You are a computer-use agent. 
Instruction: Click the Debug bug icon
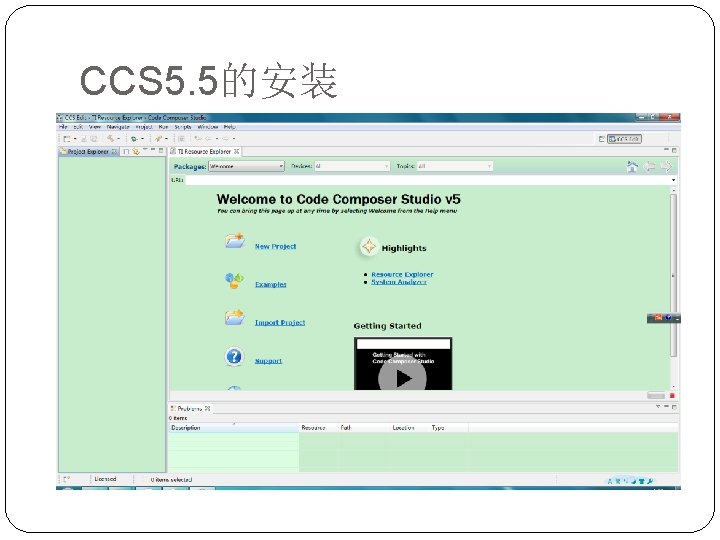coord(134,139)
